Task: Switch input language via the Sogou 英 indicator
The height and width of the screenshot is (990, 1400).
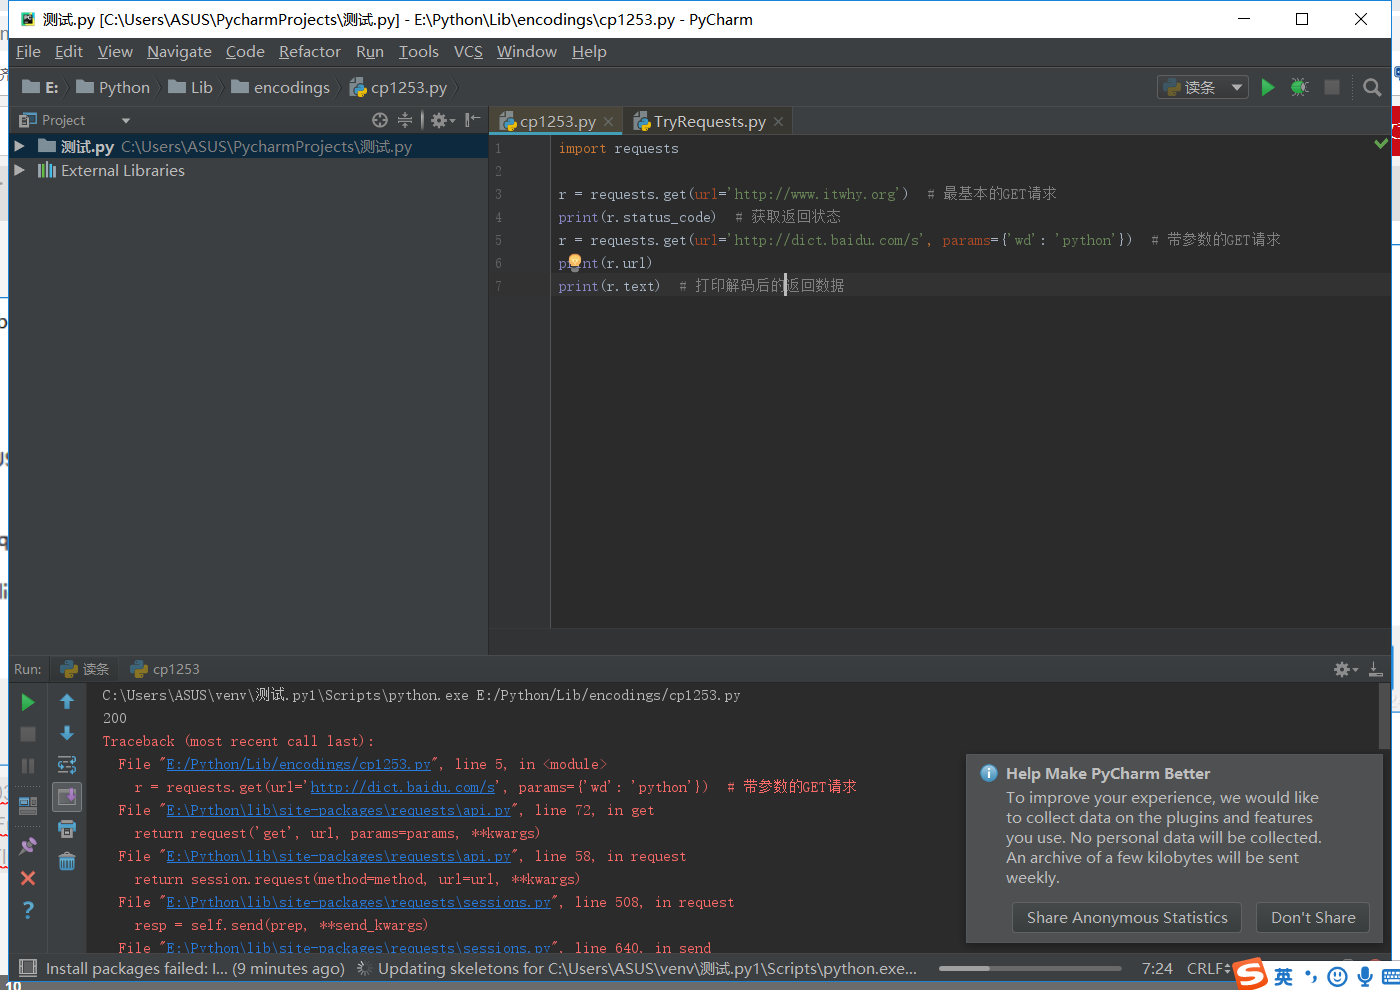Action: point(1283,976)
